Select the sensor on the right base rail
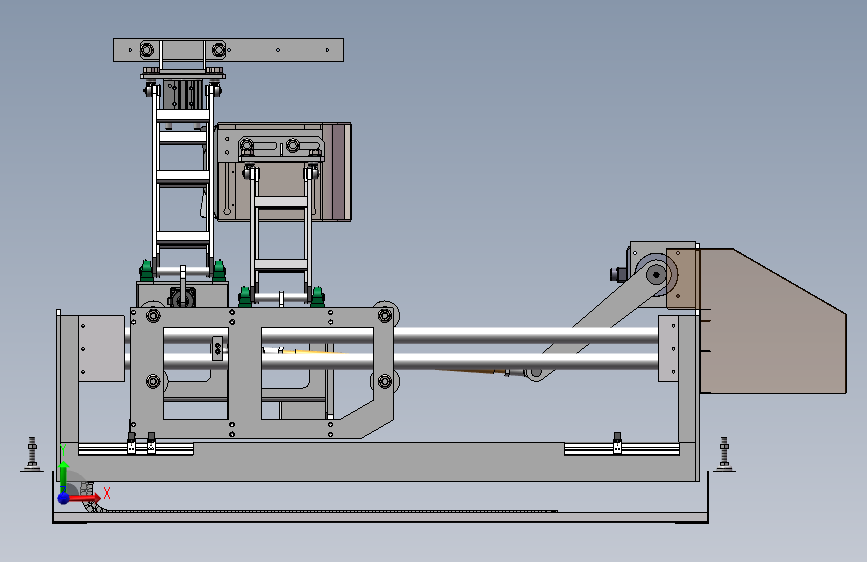The height and width of the screenshot is (562, 867). (x=617, y=444)
